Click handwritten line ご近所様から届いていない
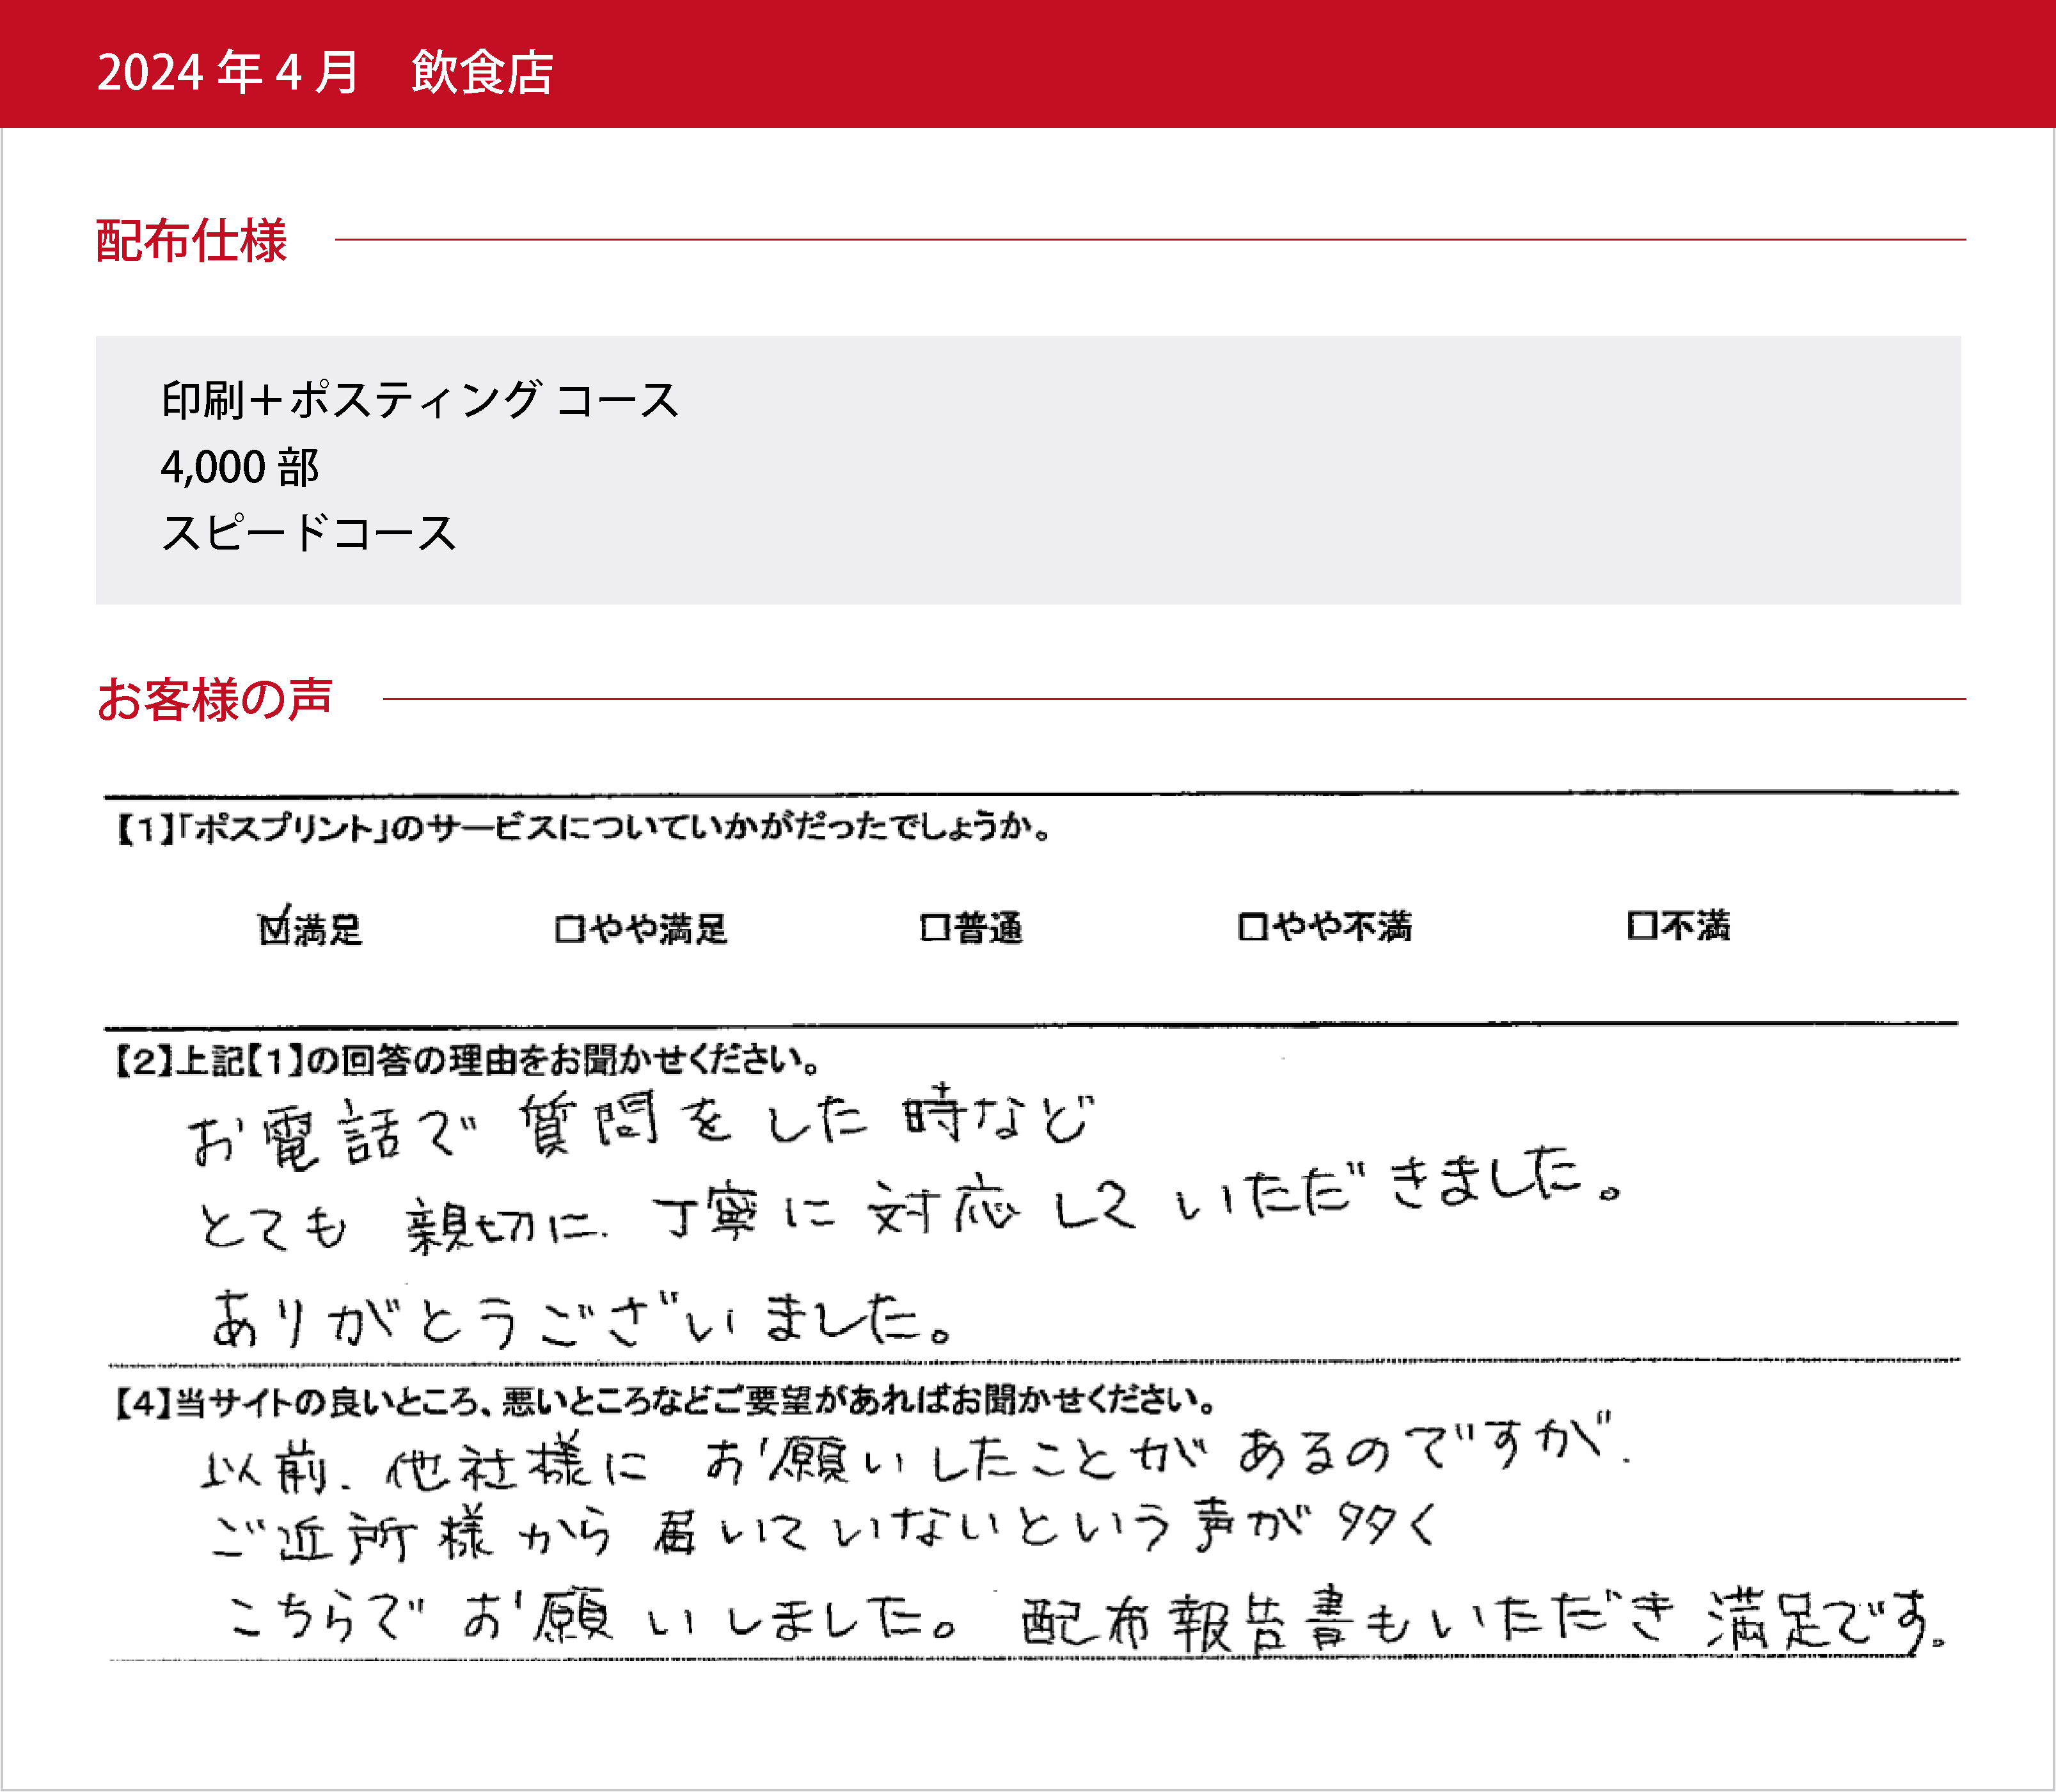 pyautogui.click(x=825, y=1531)
